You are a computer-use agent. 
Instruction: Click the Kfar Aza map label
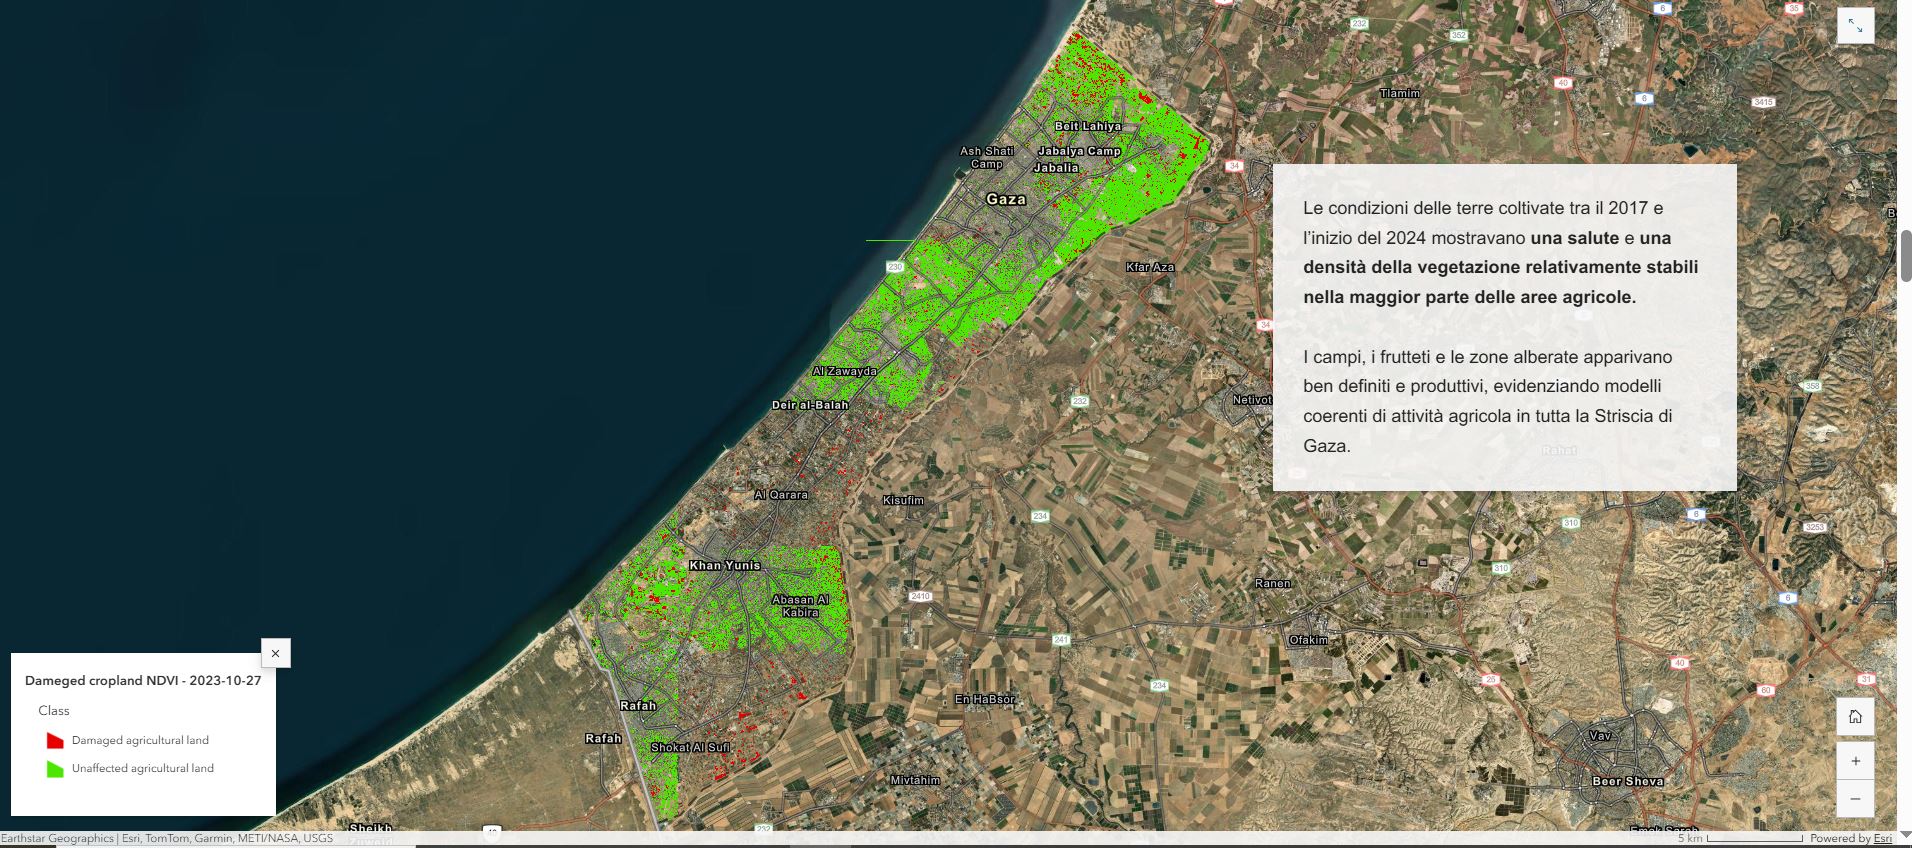pos(1150,267)
